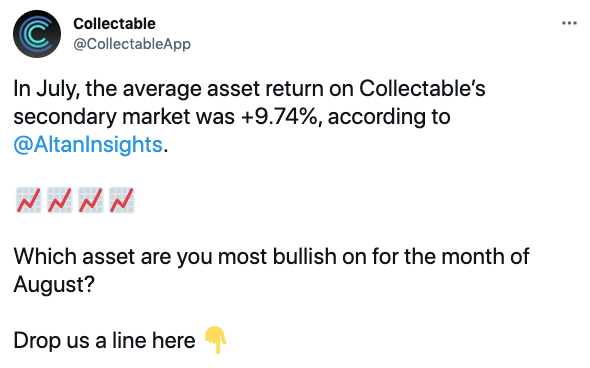Viewport: 590px width, 368px height.
Task: Click the Collectable display name
Action: [114, 24]
